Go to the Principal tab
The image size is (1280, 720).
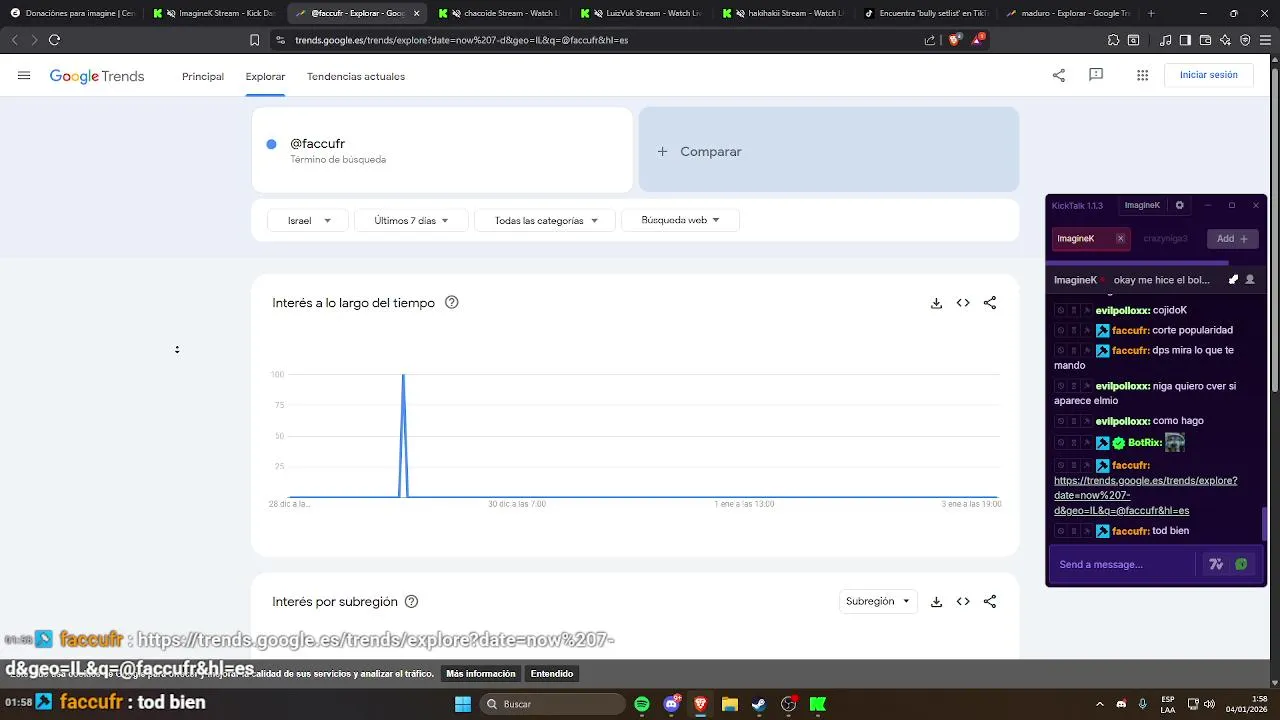pyautogui.click(x=203, y=77)
